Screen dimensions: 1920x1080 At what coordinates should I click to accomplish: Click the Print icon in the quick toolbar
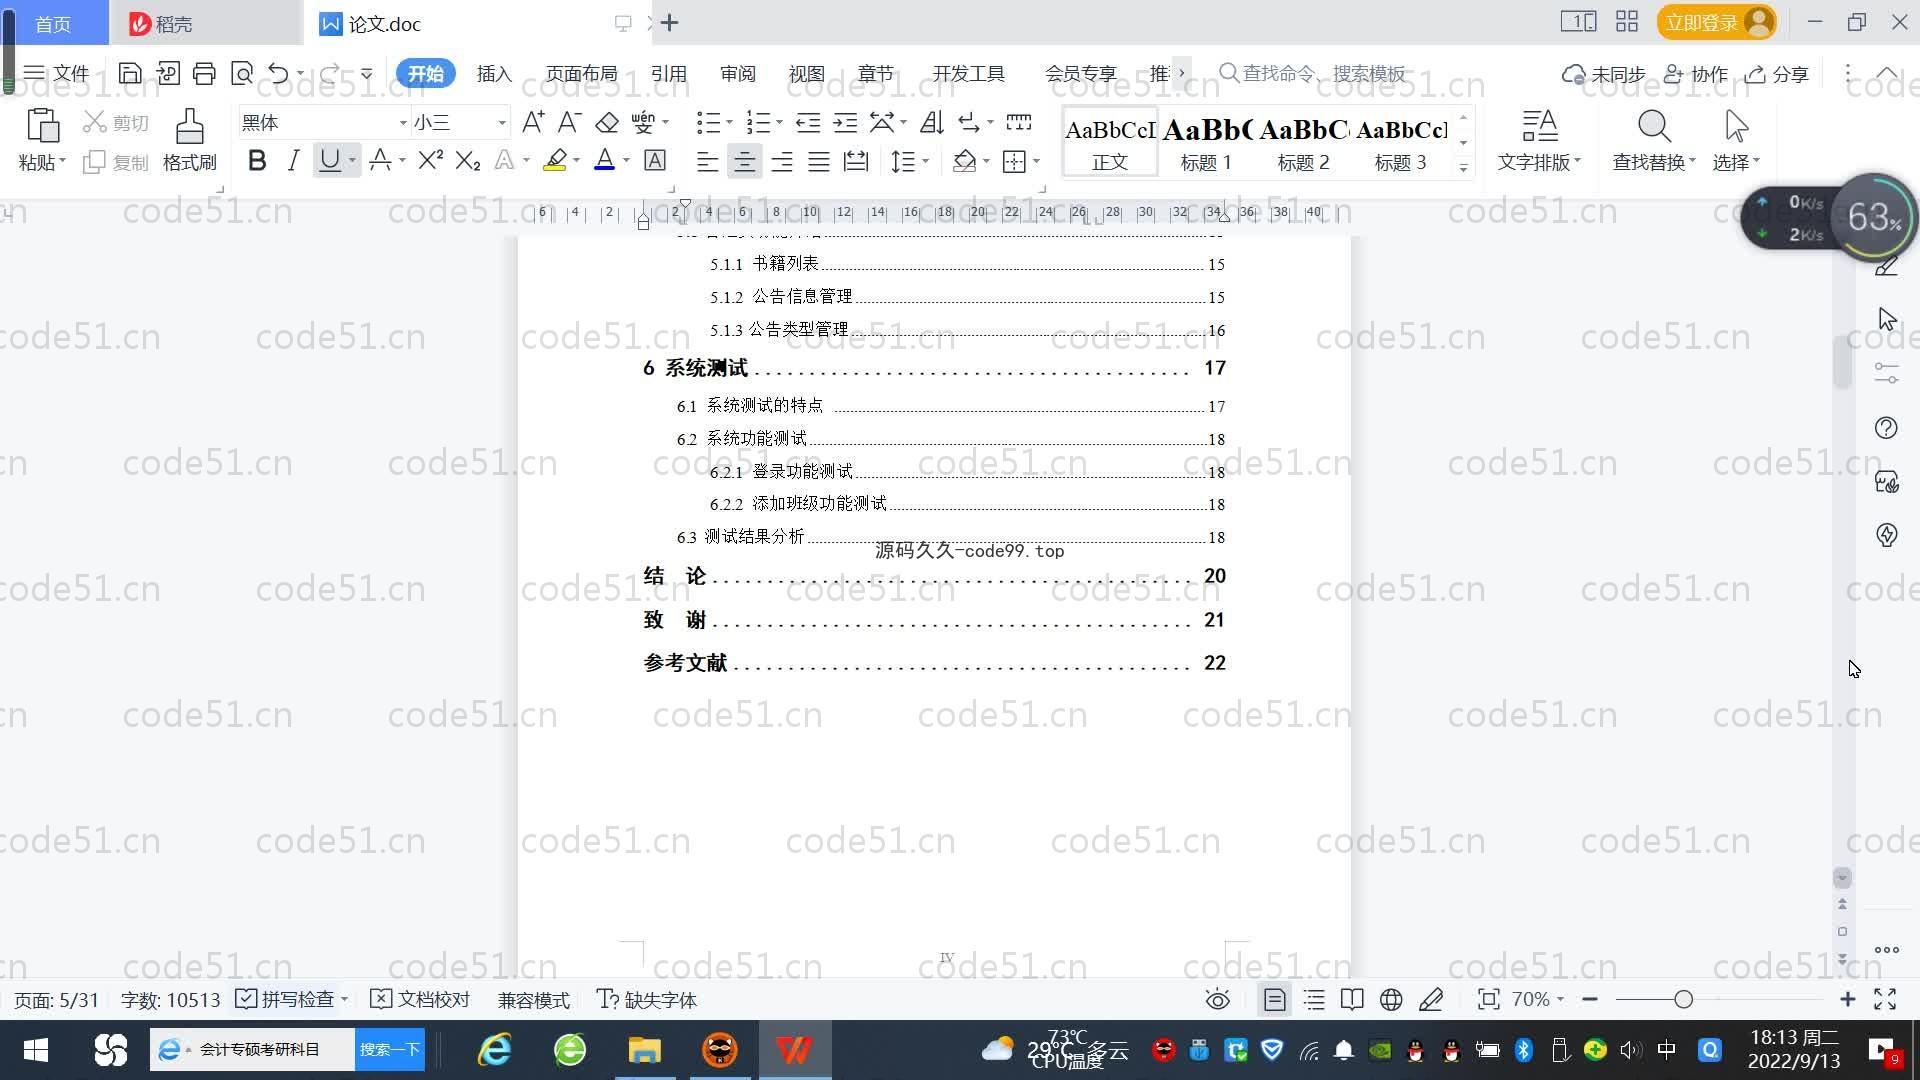(x=204, y=73)
